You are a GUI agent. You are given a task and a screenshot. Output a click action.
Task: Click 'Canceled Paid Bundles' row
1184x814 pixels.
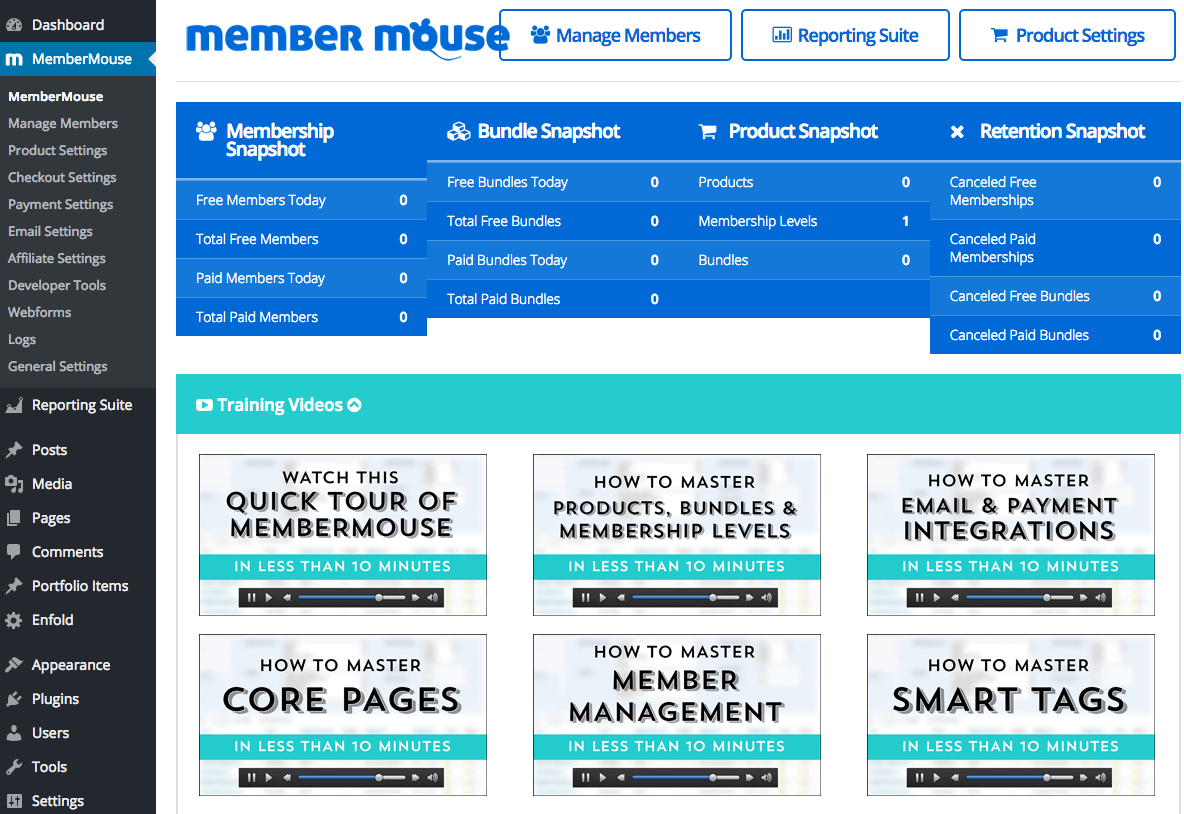coord(1056,335)
